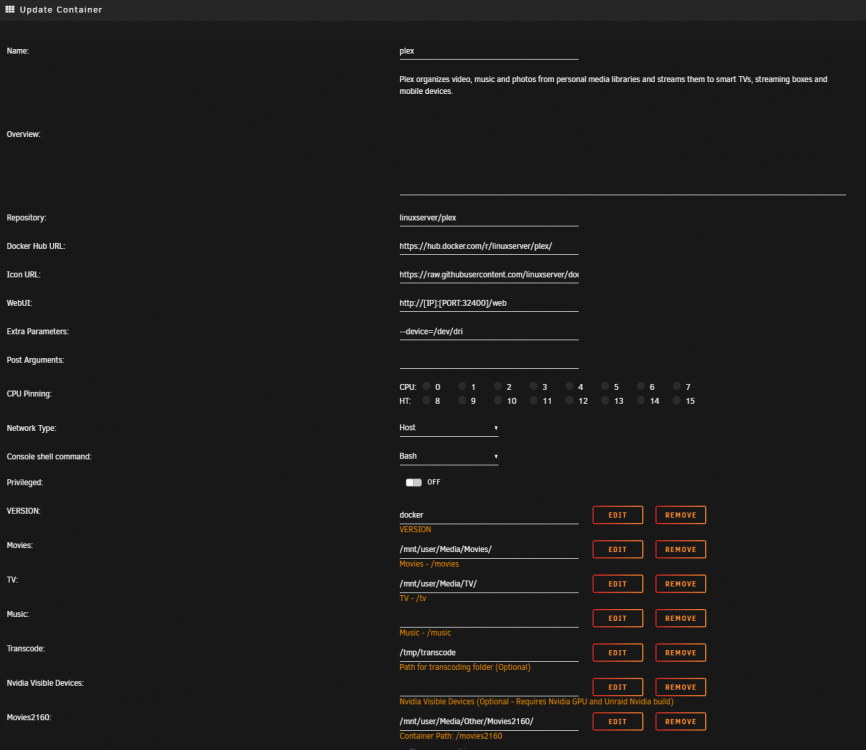
Task: Check HT 15 pinning box
Action: coord(677,400)
